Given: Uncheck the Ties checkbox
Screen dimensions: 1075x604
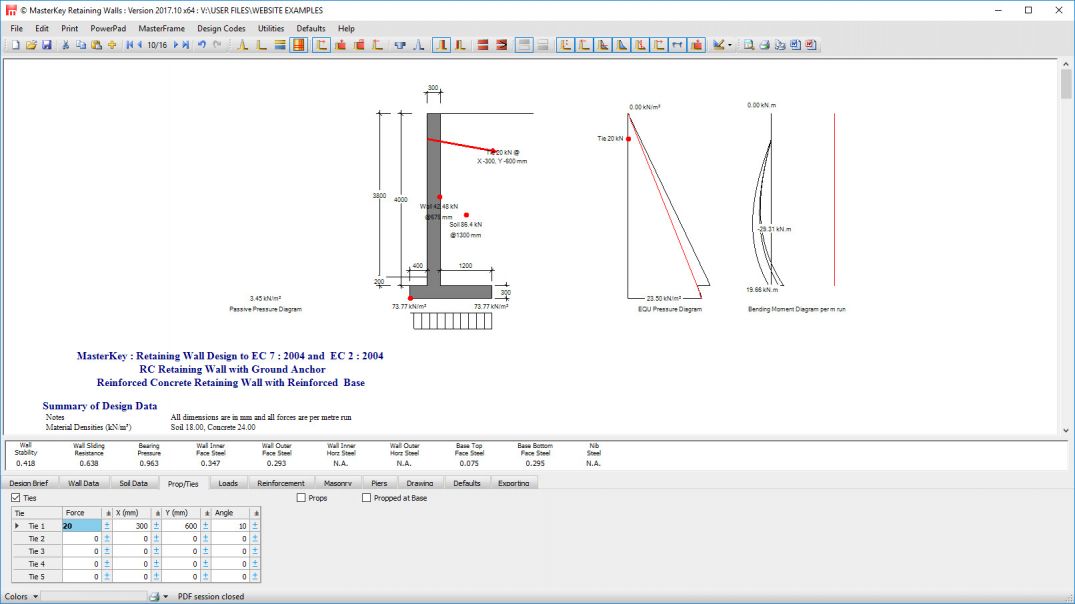Looking at the screenshot, I should 16,498.
